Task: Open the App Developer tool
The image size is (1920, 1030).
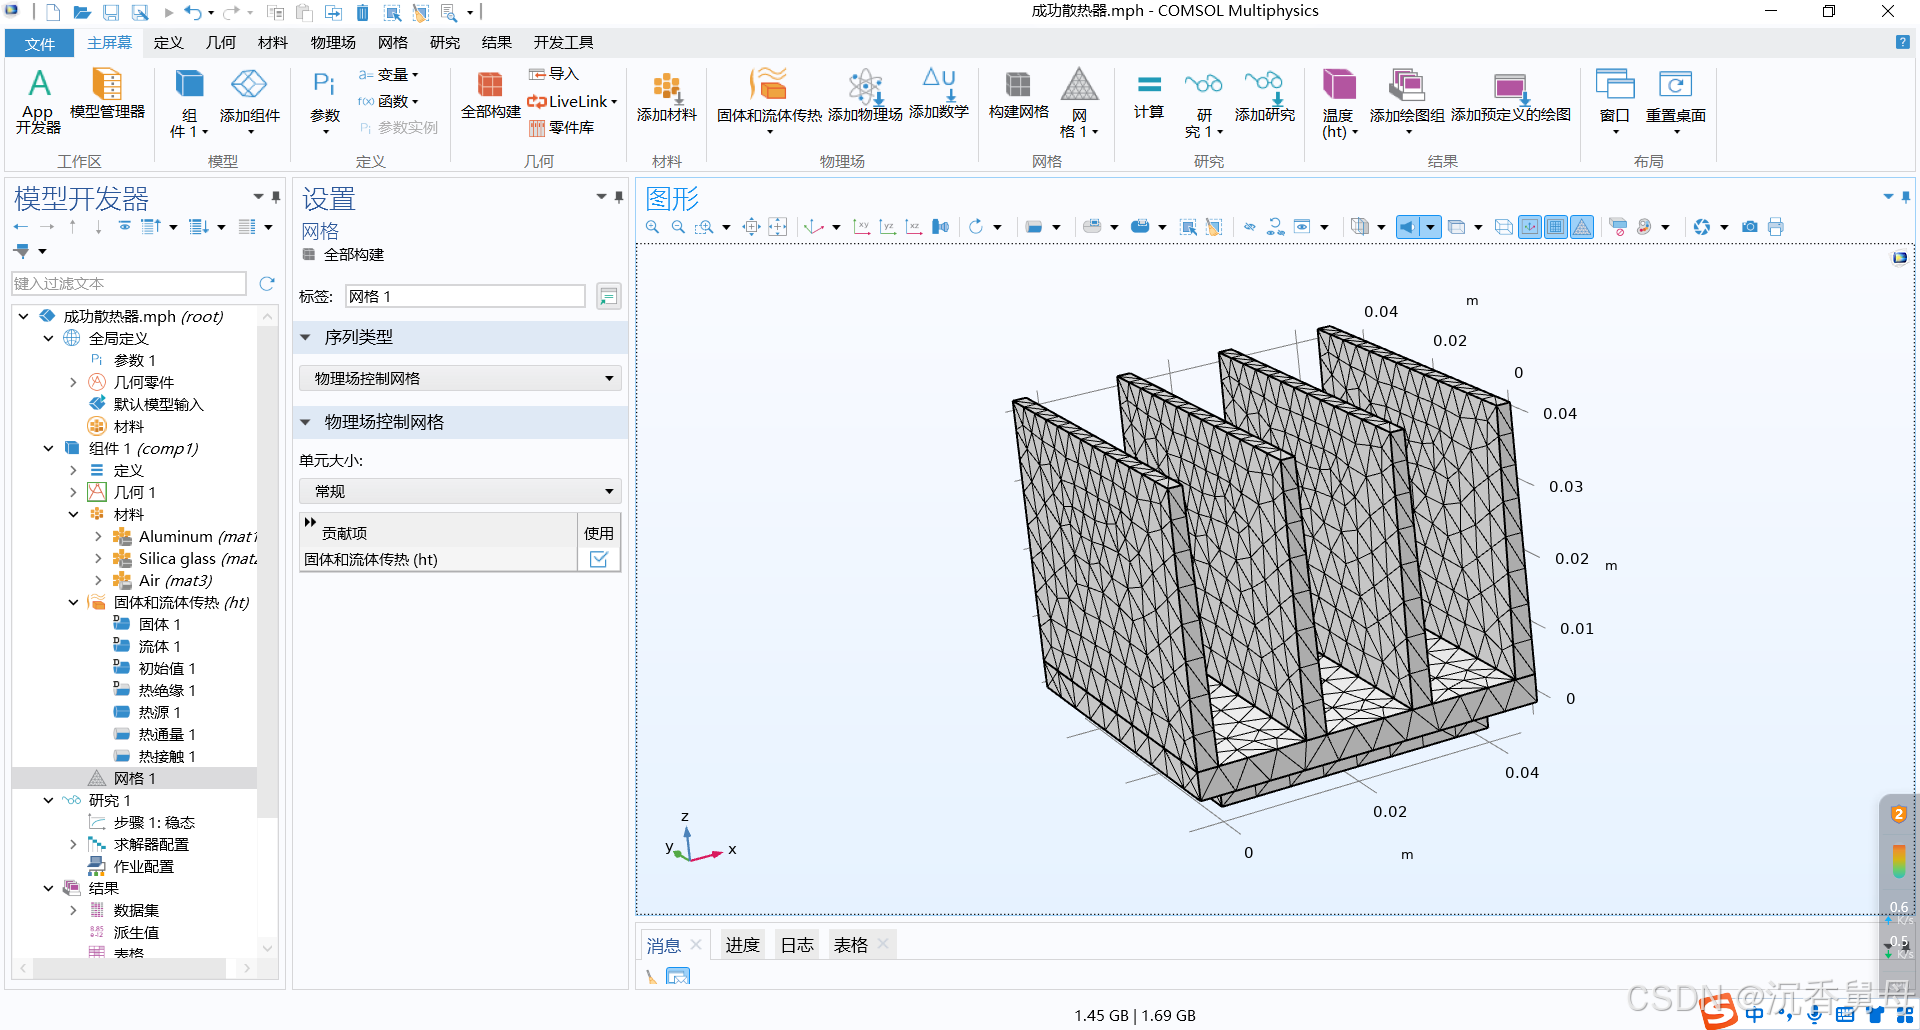Action: [38, 101]
